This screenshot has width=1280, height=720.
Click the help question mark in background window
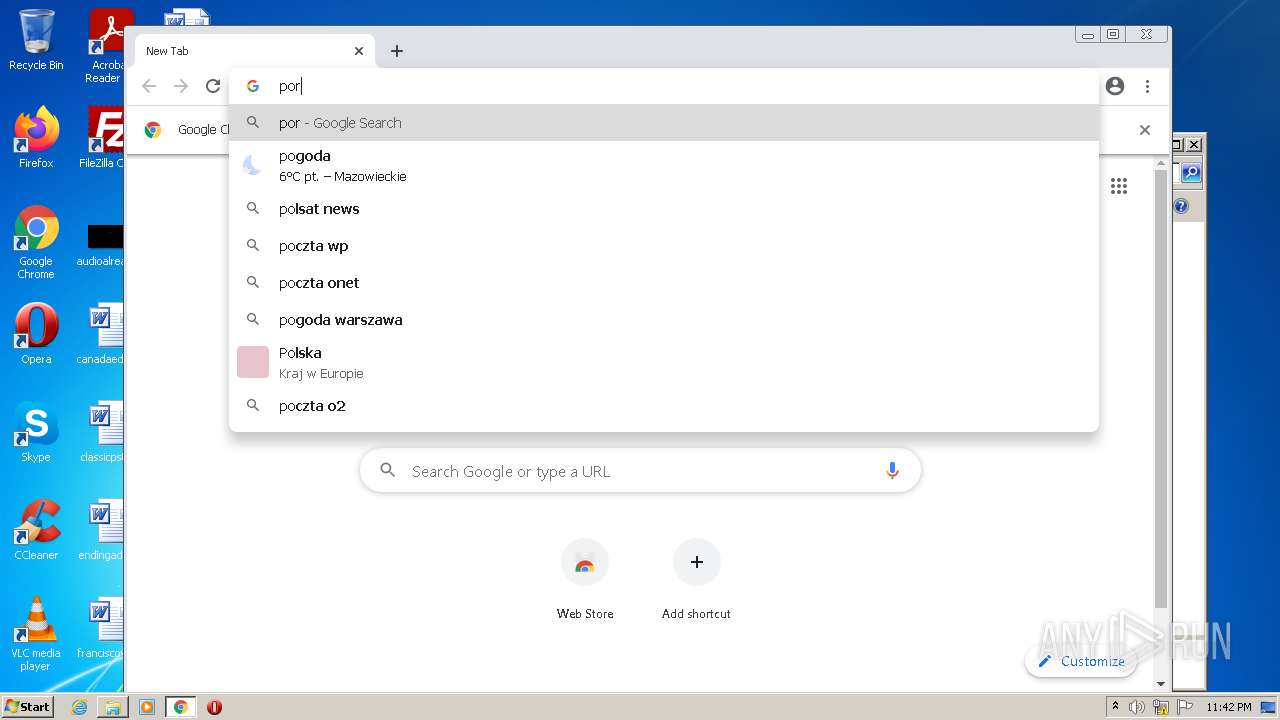point(1181,206)
